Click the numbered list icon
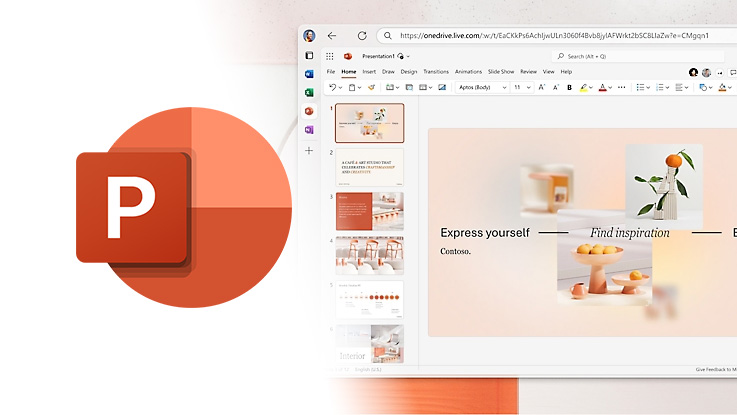Viewport: 737px width, 415px height. 659,87
